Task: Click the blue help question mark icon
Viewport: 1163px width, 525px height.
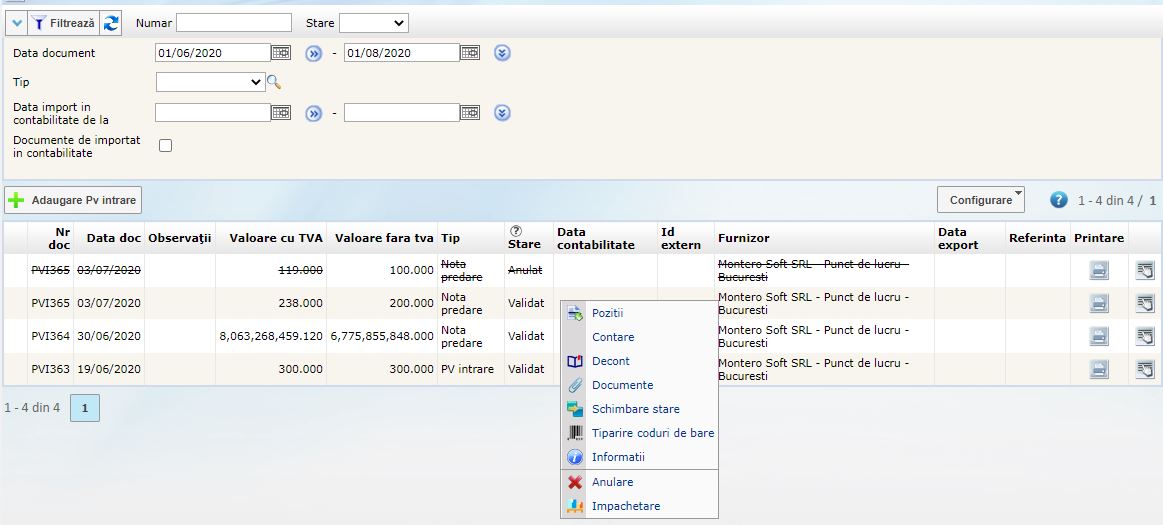Action: (1059, 200)
